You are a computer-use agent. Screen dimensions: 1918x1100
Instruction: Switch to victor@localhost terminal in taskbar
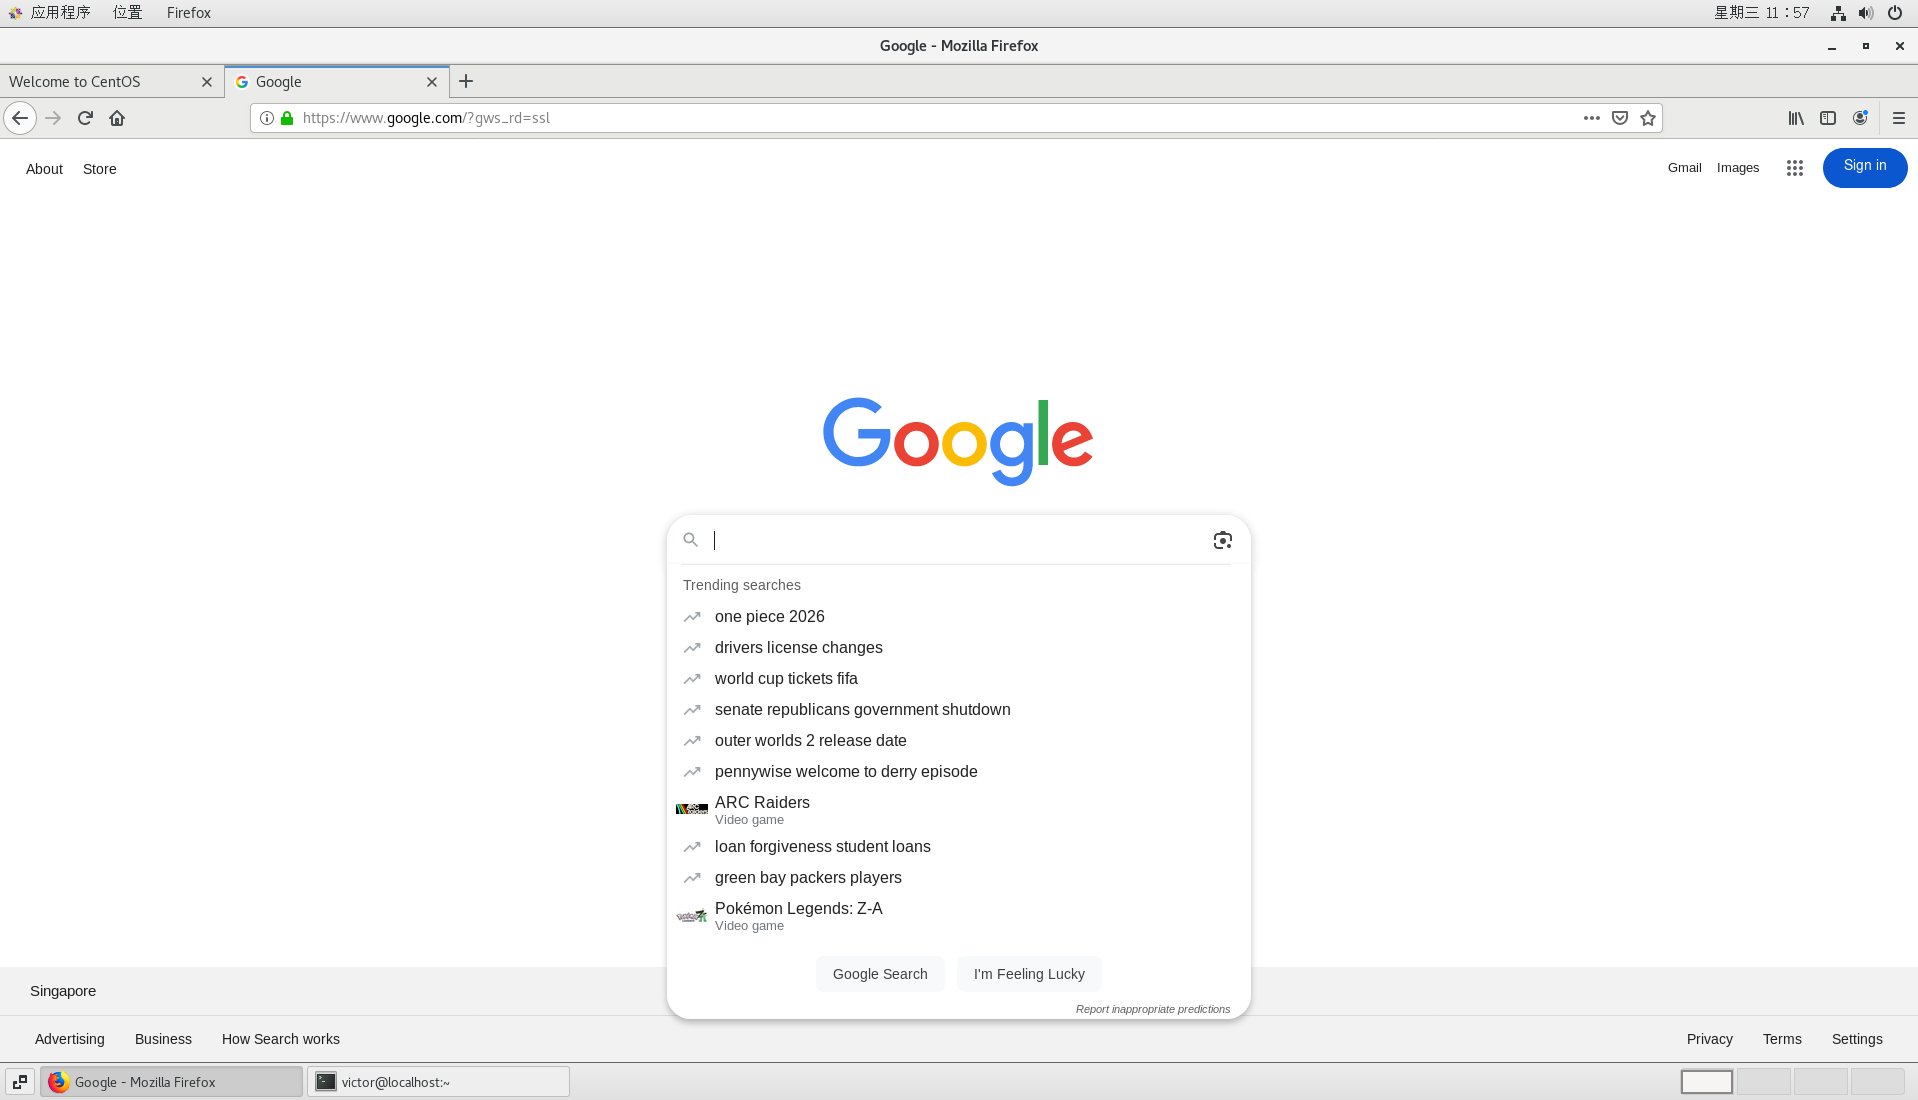[x=438, y=1082]
